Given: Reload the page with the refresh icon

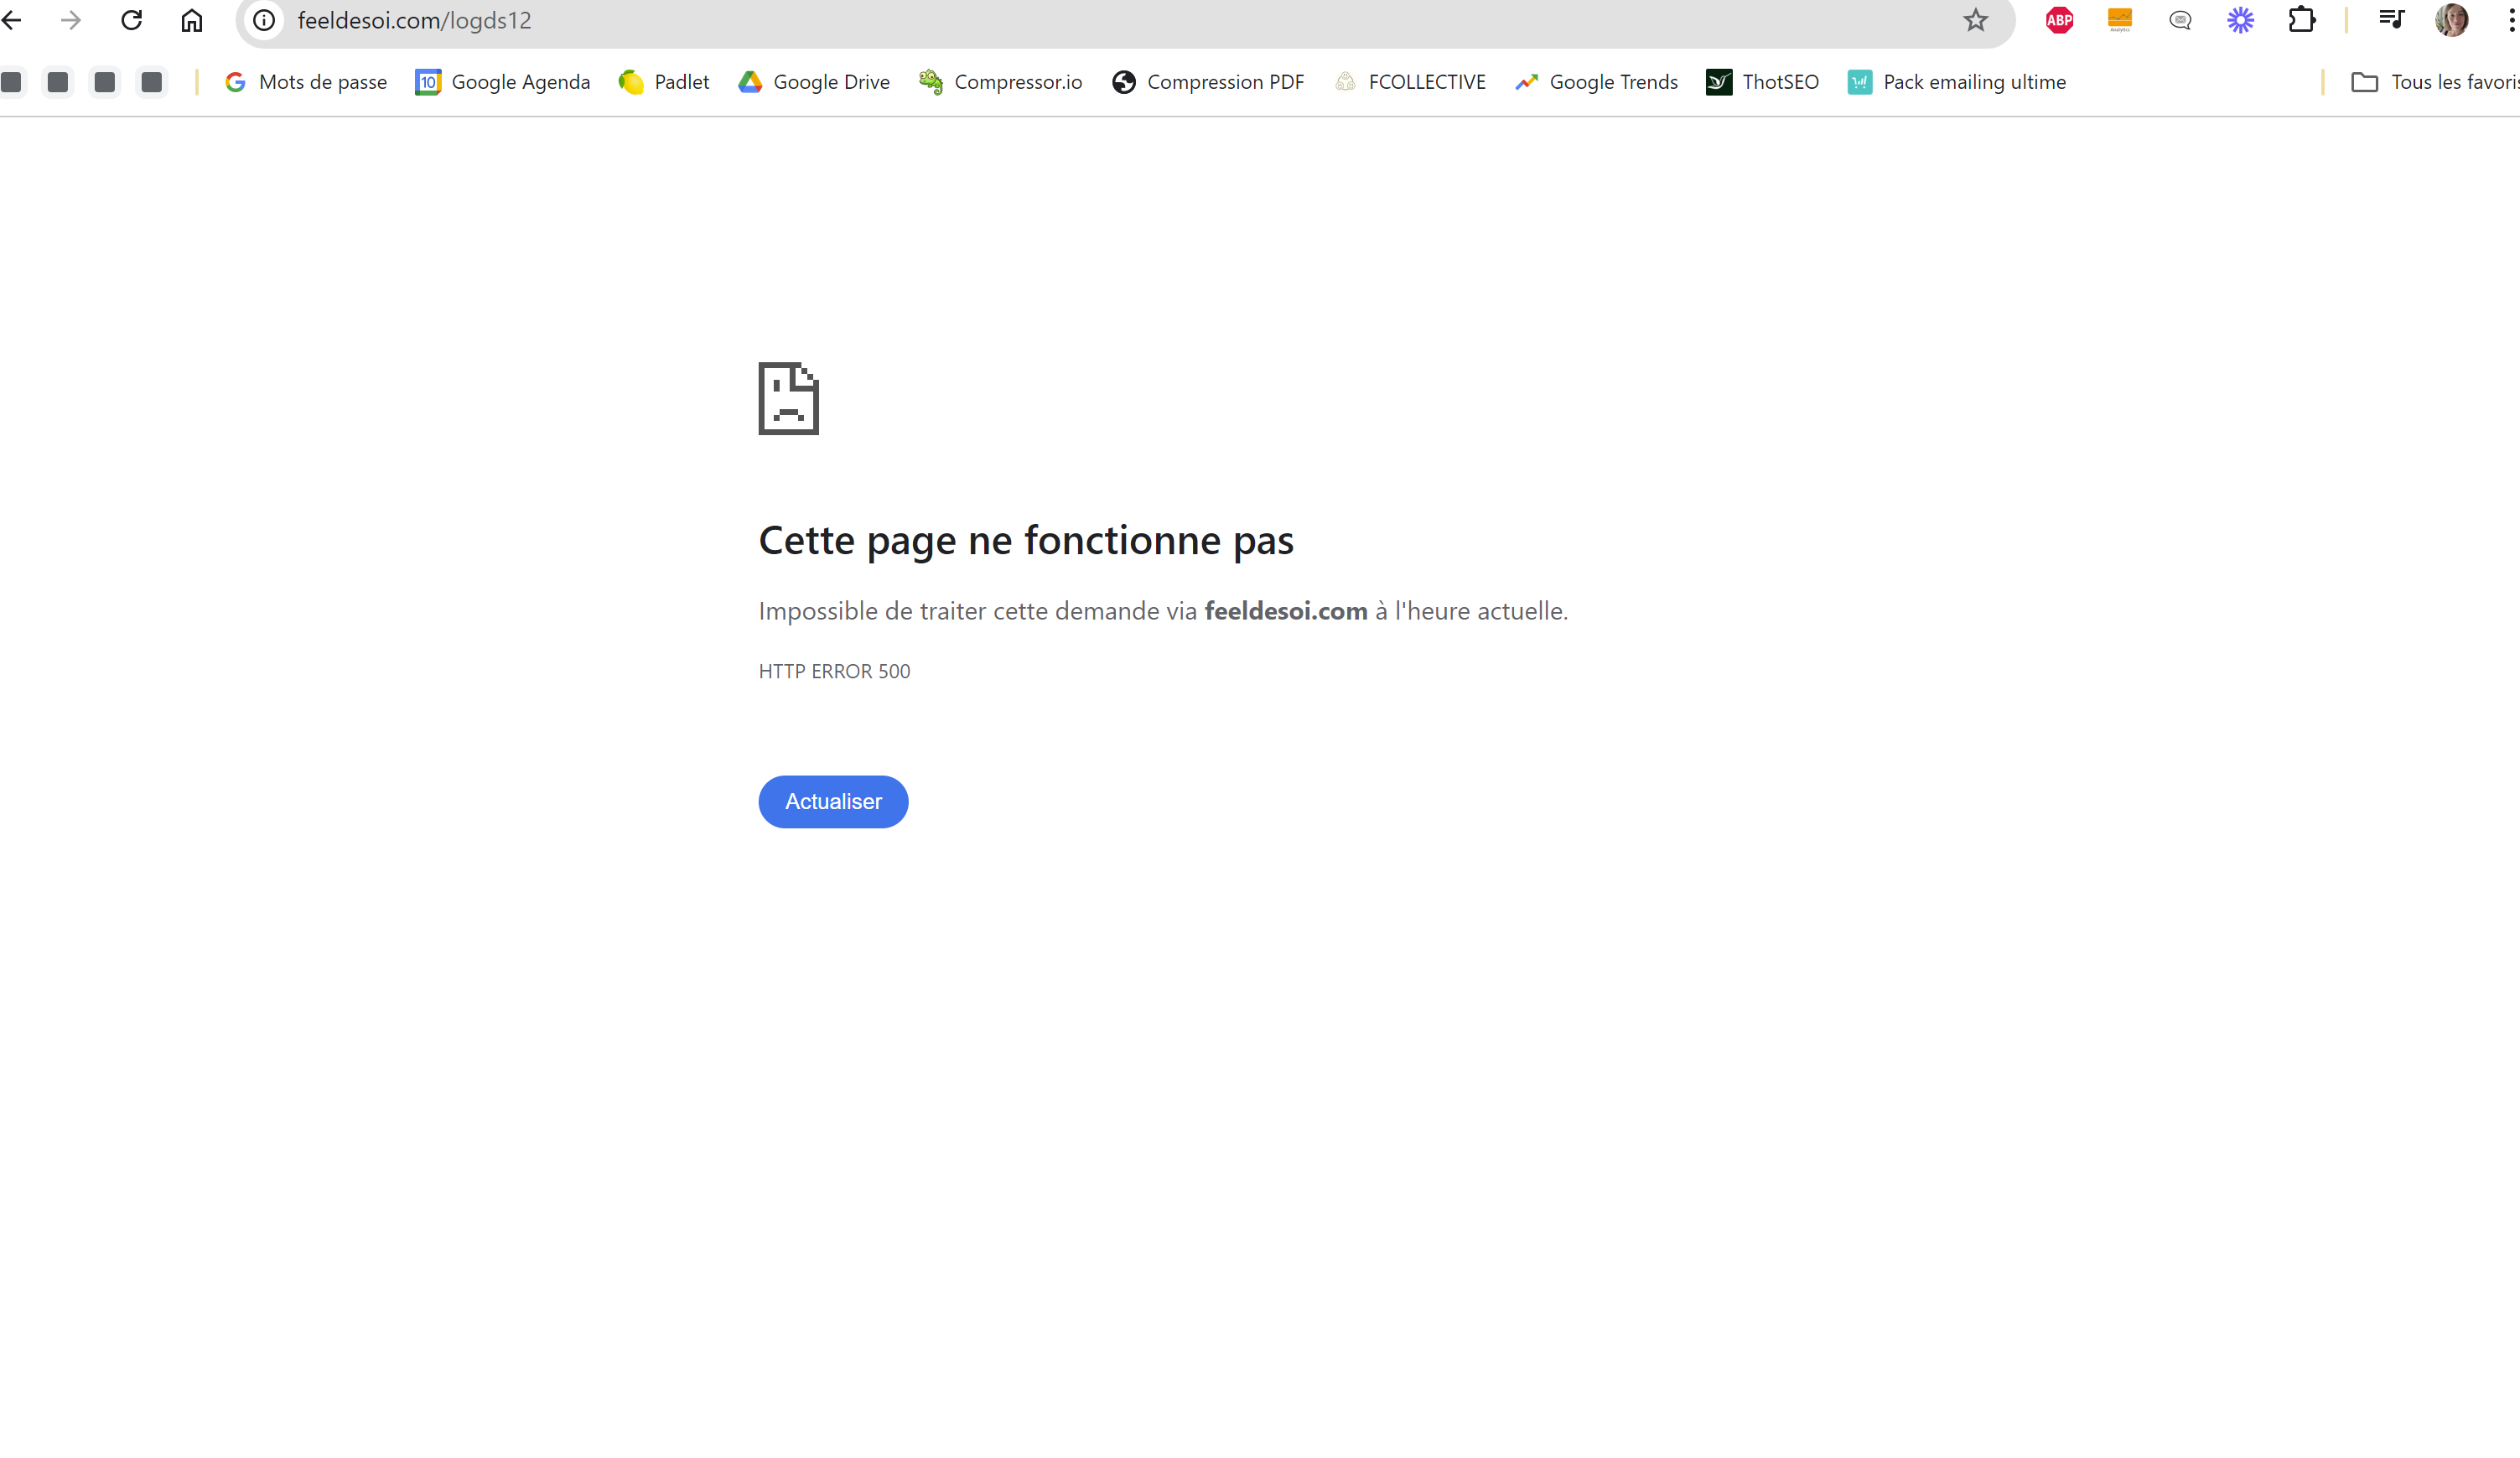Looking at the screenshot, I should click(131, 20).
